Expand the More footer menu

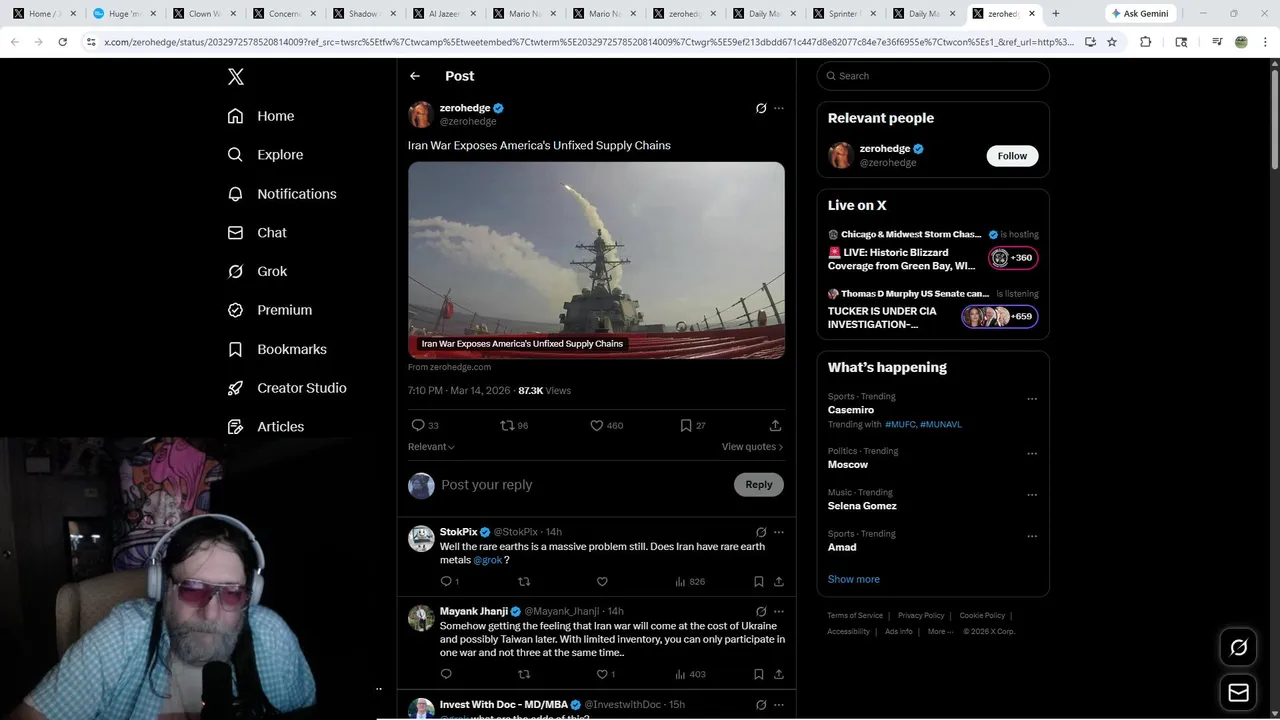[x=940, y=631]
